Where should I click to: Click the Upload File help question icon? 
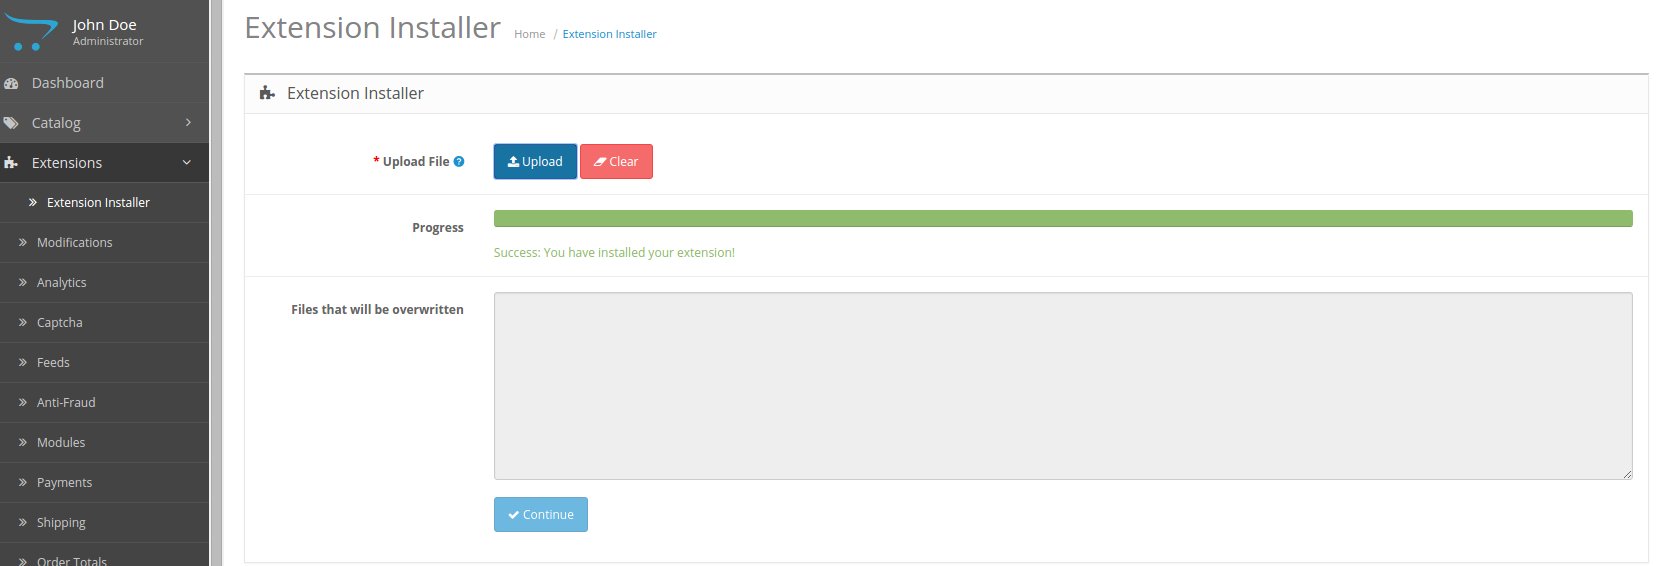[x=459, y=162]
